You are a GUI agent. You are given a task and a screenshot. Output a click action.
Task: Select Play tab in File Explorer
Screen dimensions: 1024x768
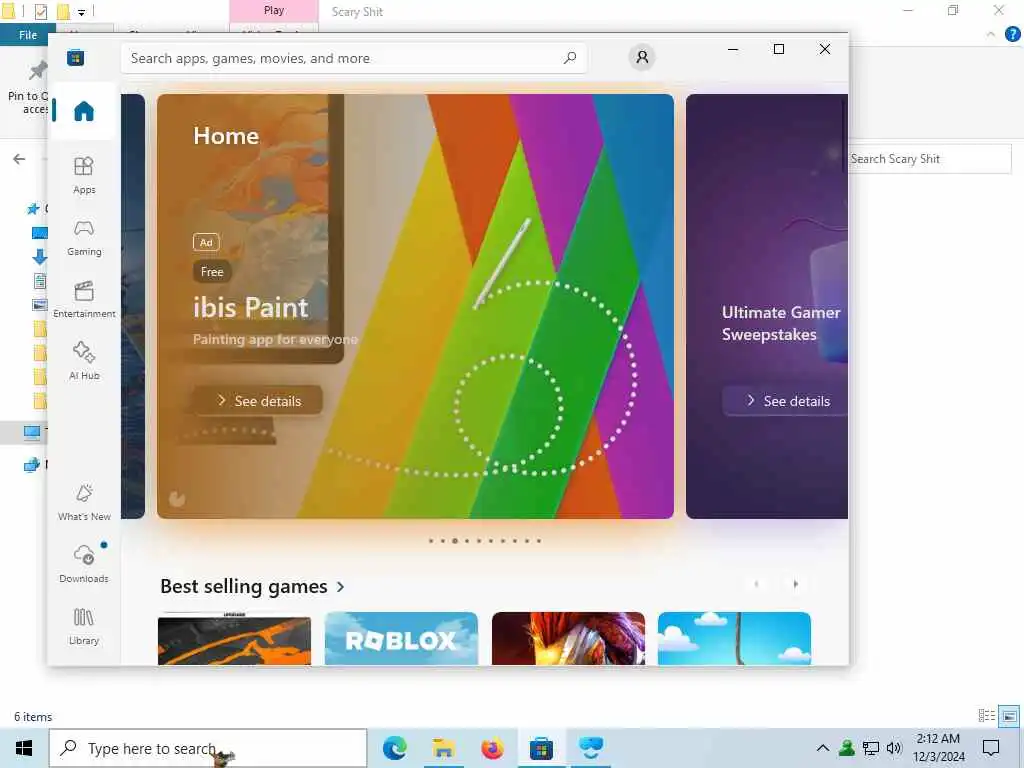(274, 10)
